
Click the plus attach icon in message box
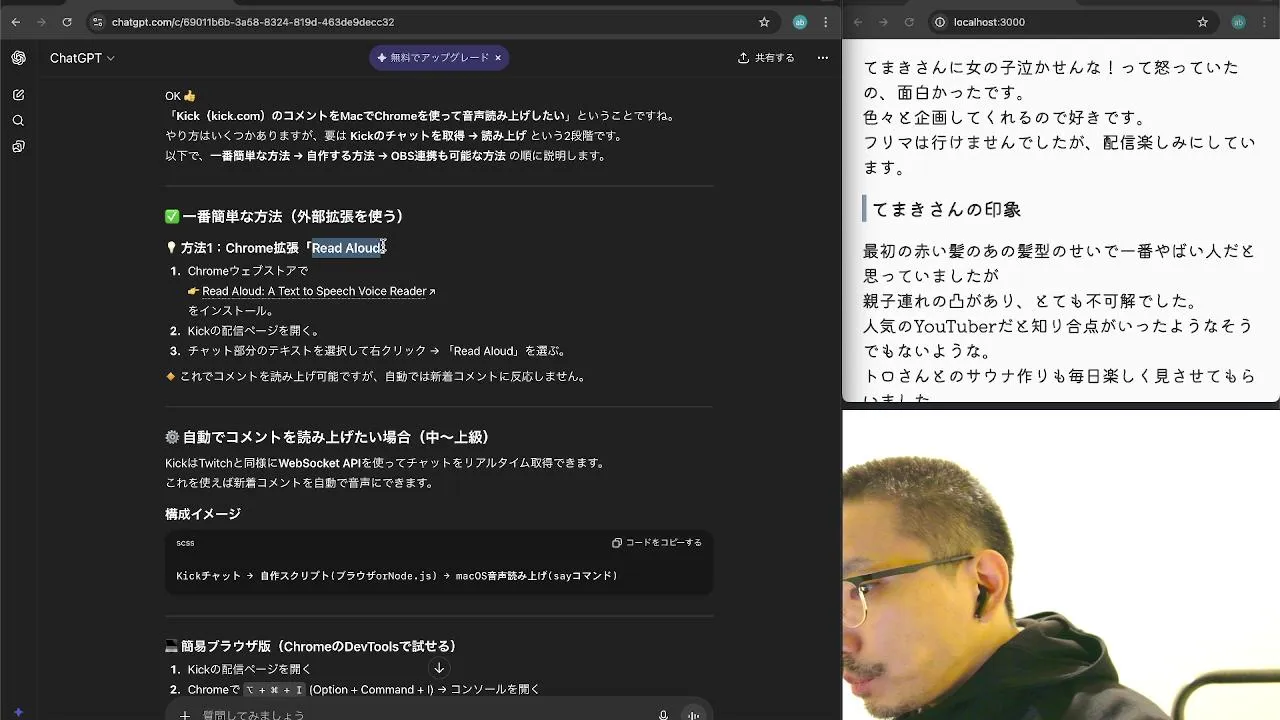coord(185,714)
